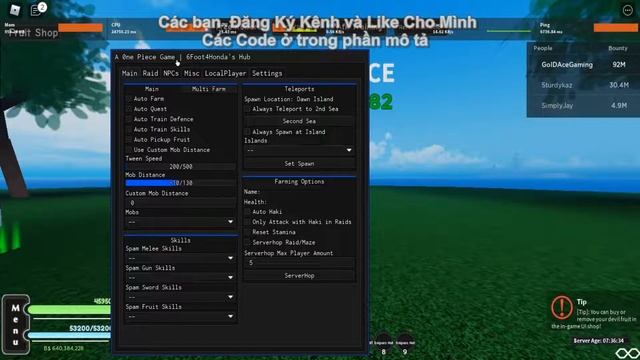
Task: Open the Fruit Shop label
Action: 33,33
